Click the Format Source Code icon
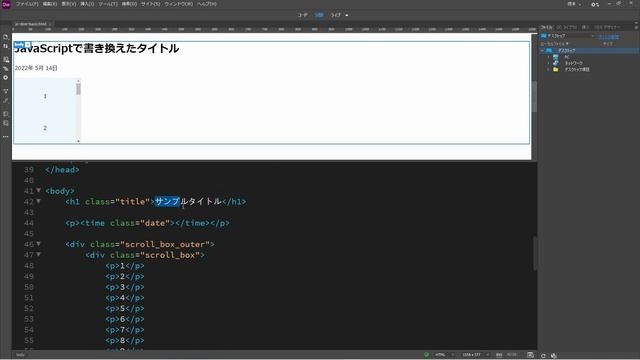The image size is (640, 360). point(6,100)
